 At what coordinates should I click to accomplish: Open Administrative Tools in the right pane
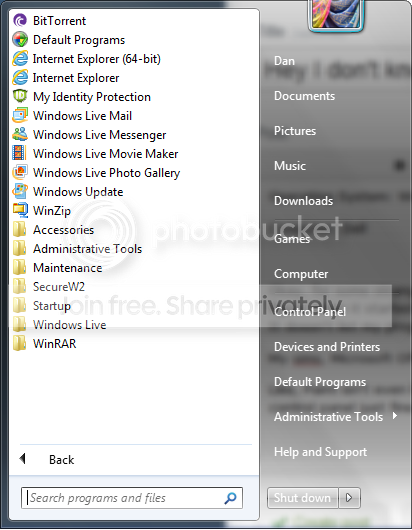[329, 417]
